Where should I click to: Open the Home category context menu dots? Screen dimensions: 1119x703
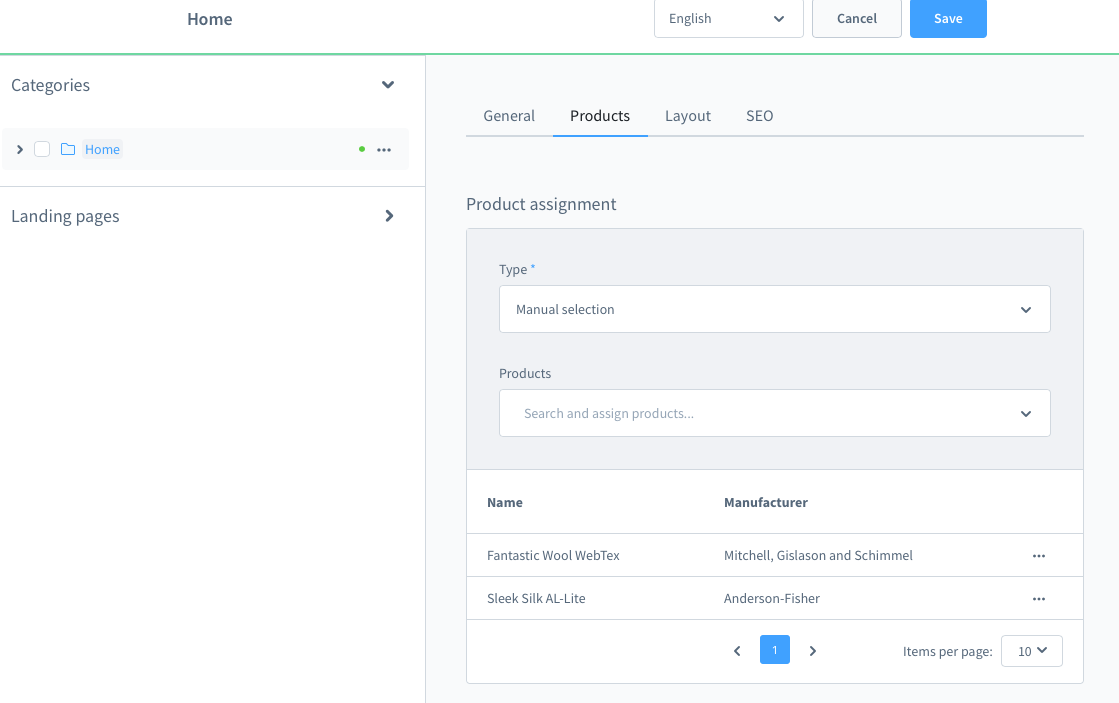point(384,150)
